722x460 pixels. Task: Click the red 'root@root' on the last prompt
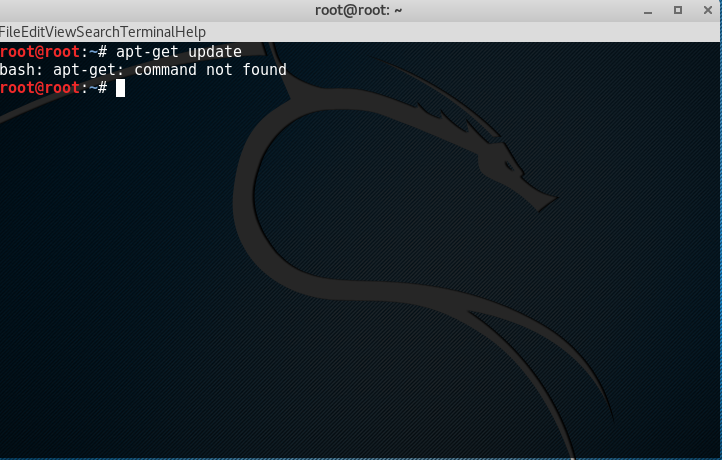[40, 88]
